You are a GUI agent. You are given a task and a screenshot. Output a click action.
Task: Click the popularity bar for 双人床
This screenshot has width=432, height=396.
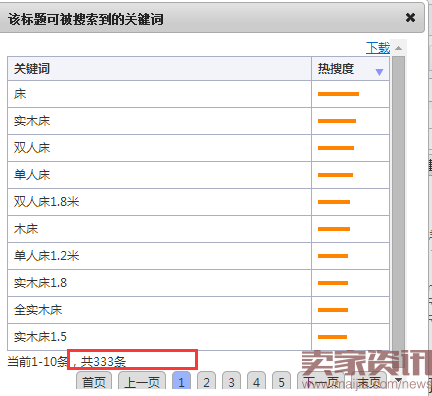336,148
